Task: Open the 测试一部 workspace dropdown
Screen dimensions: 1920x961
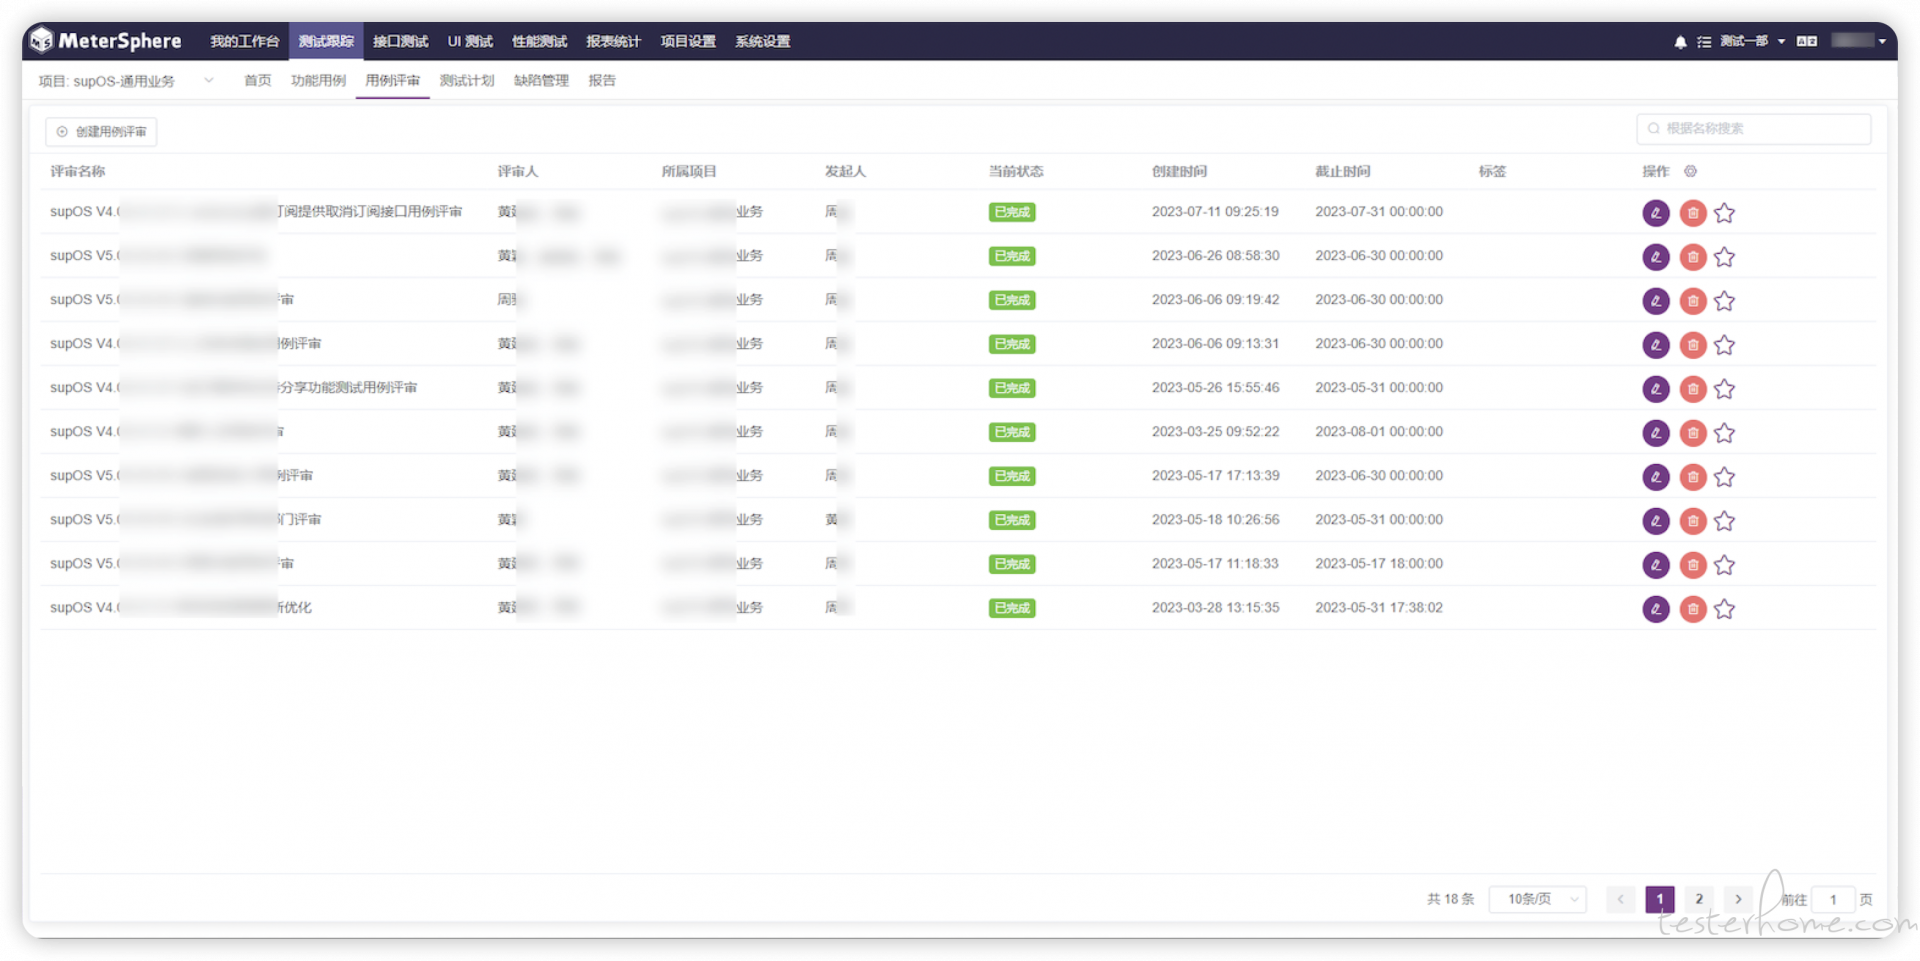Action: pos(1753,42)
